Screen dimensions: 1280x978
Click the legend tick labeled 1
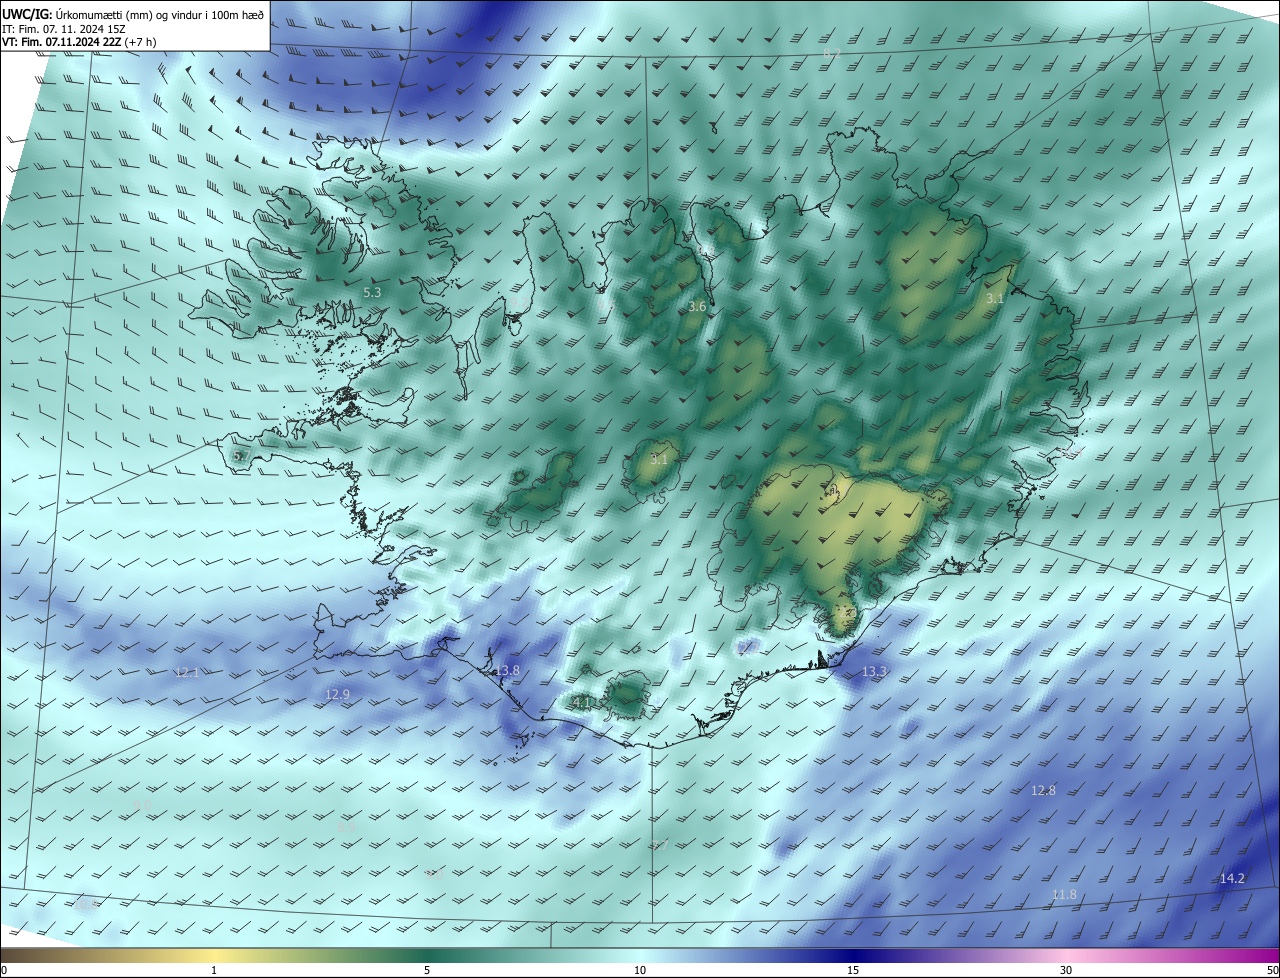[x=215, y=970]
